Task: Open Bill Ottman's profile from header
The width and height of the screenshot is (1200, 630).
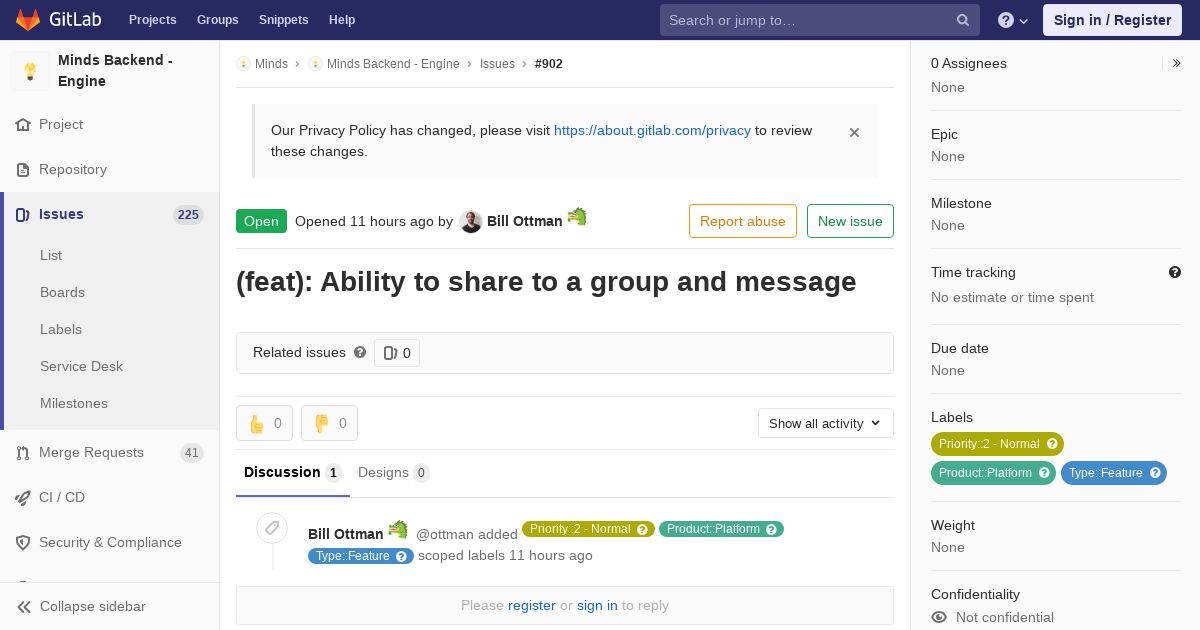Action: click(524, 221)
